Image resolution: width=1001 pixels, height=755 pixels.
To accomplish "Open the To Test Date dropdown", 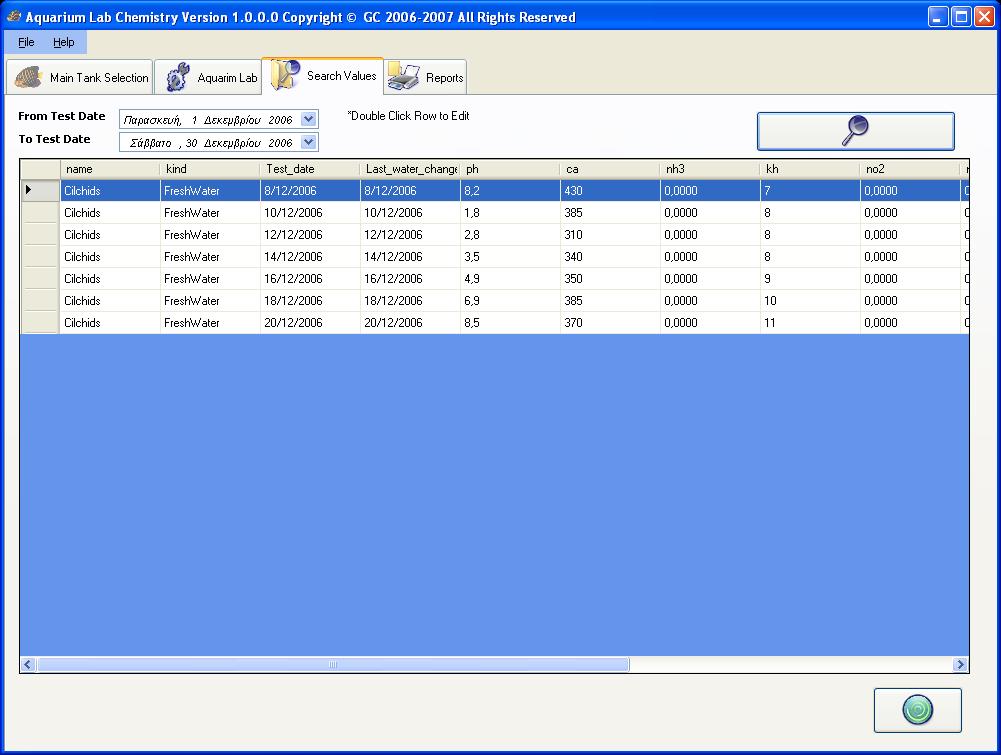I will (x=308, y=142).
